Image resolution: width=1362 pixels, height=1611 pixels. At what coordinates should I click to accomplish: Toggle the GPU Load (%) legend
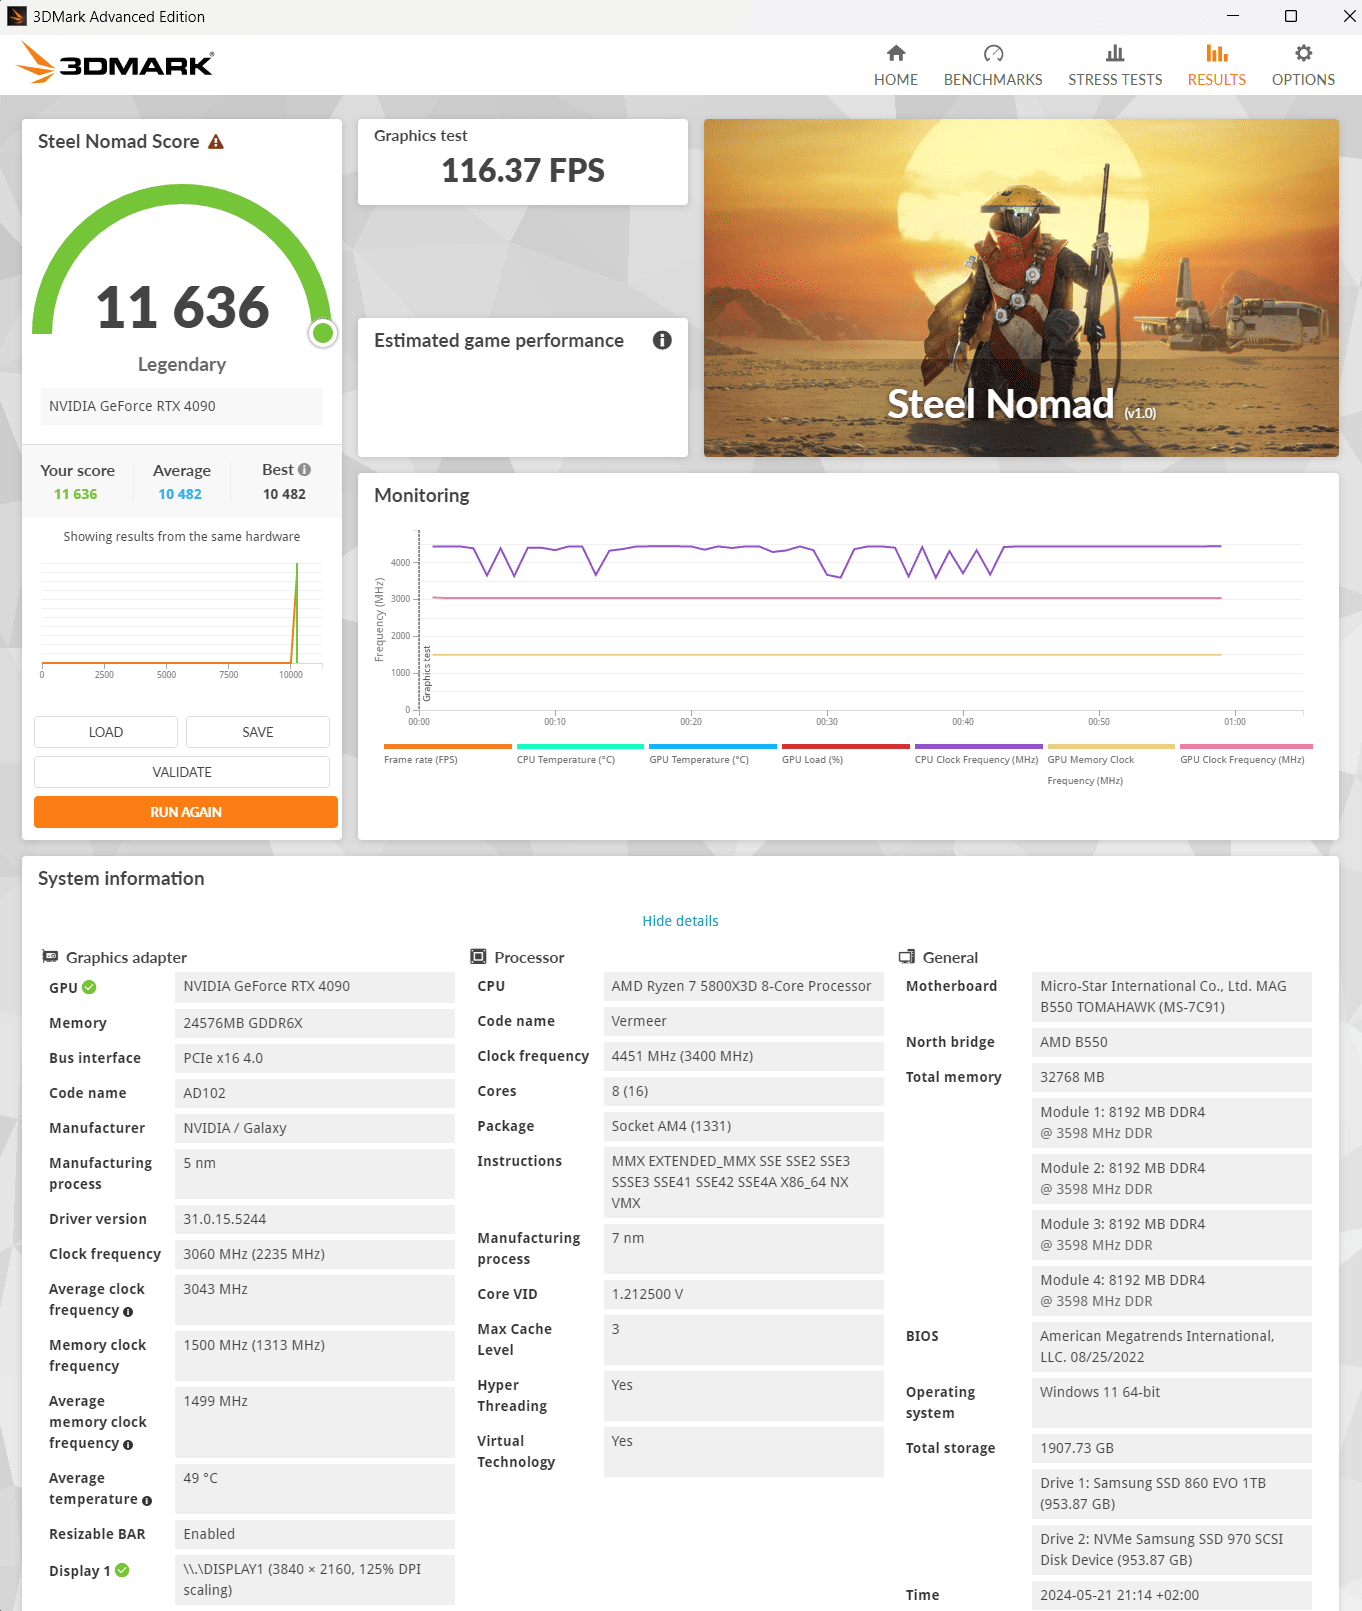tap(846, 755)
